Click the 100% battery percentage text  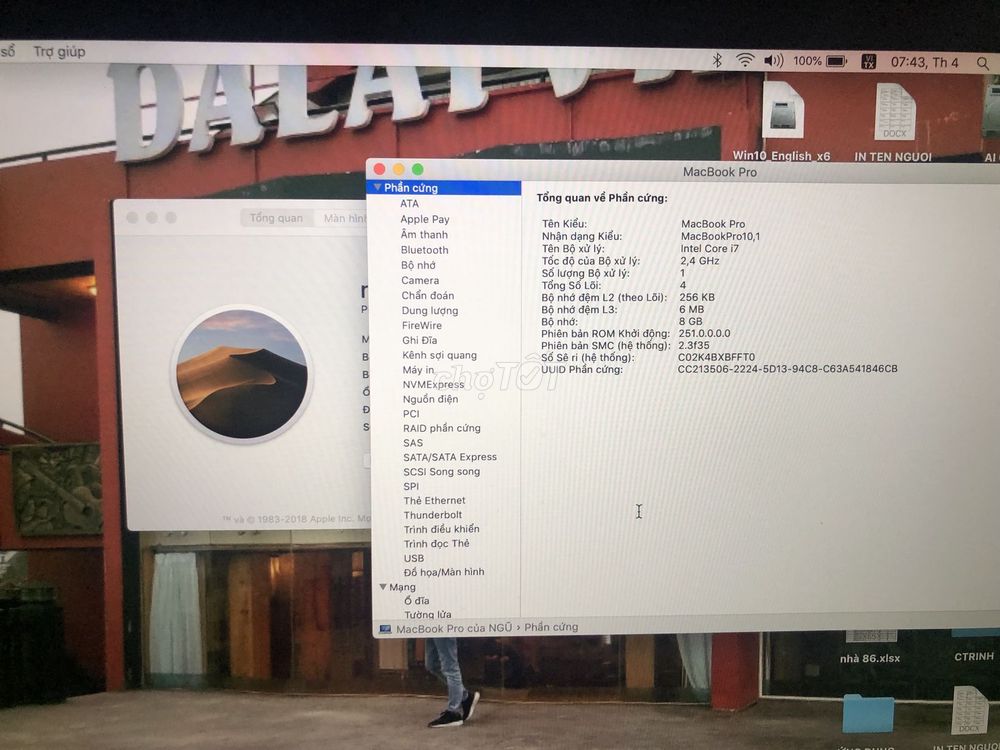[x=807, y=61]
